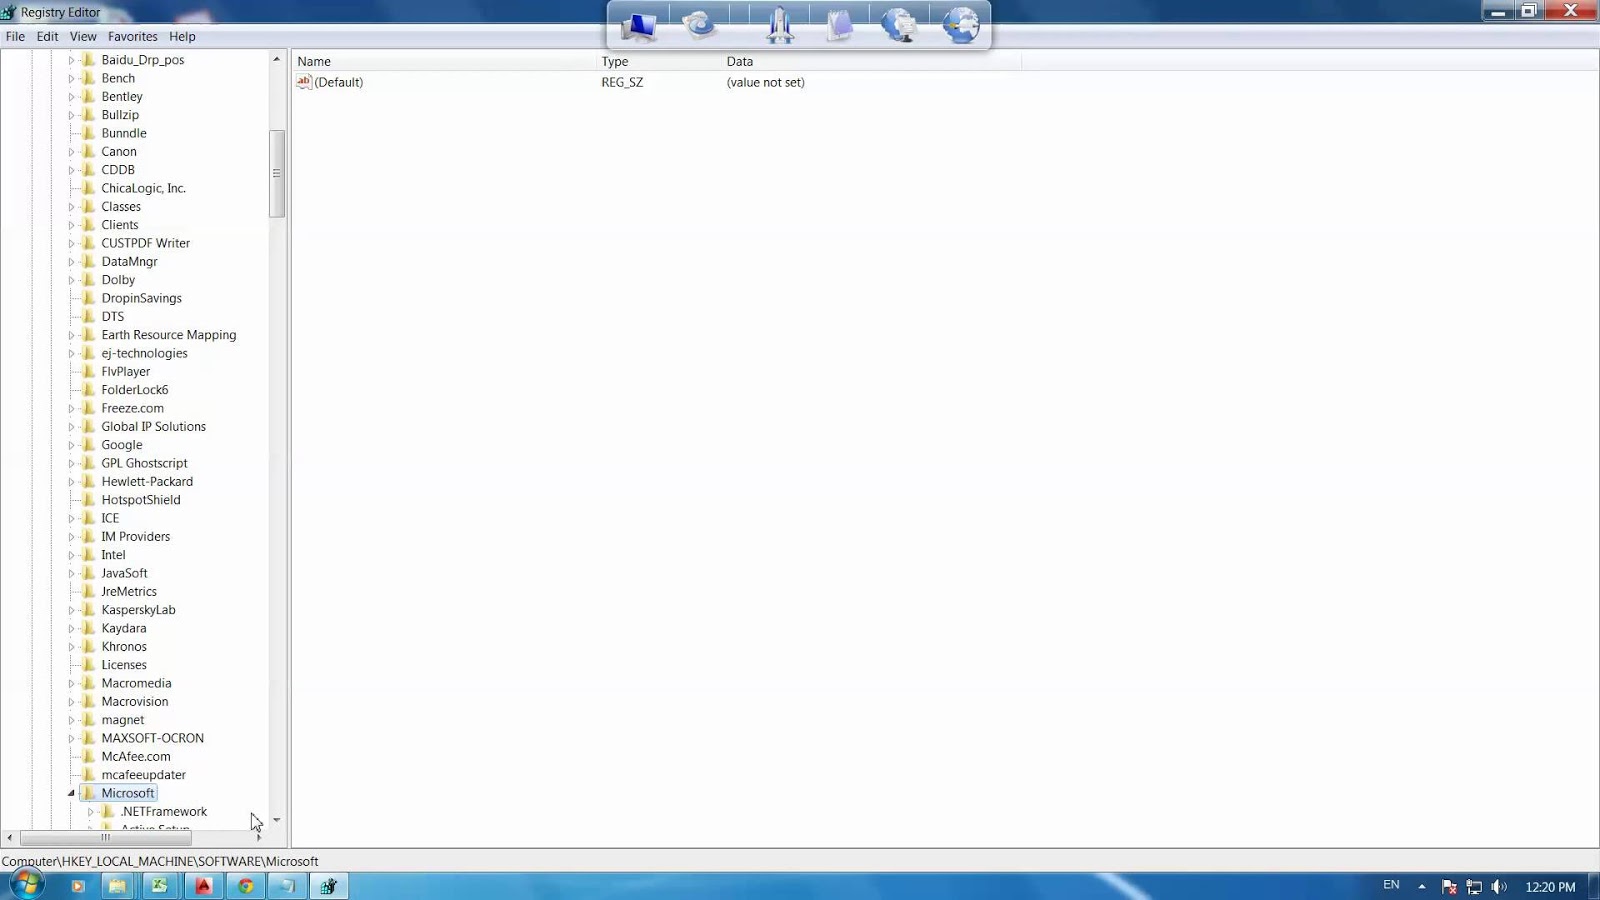The image size is (1600, 900).
Task: Expand the Canon key
Action: (x=71, y=152)
